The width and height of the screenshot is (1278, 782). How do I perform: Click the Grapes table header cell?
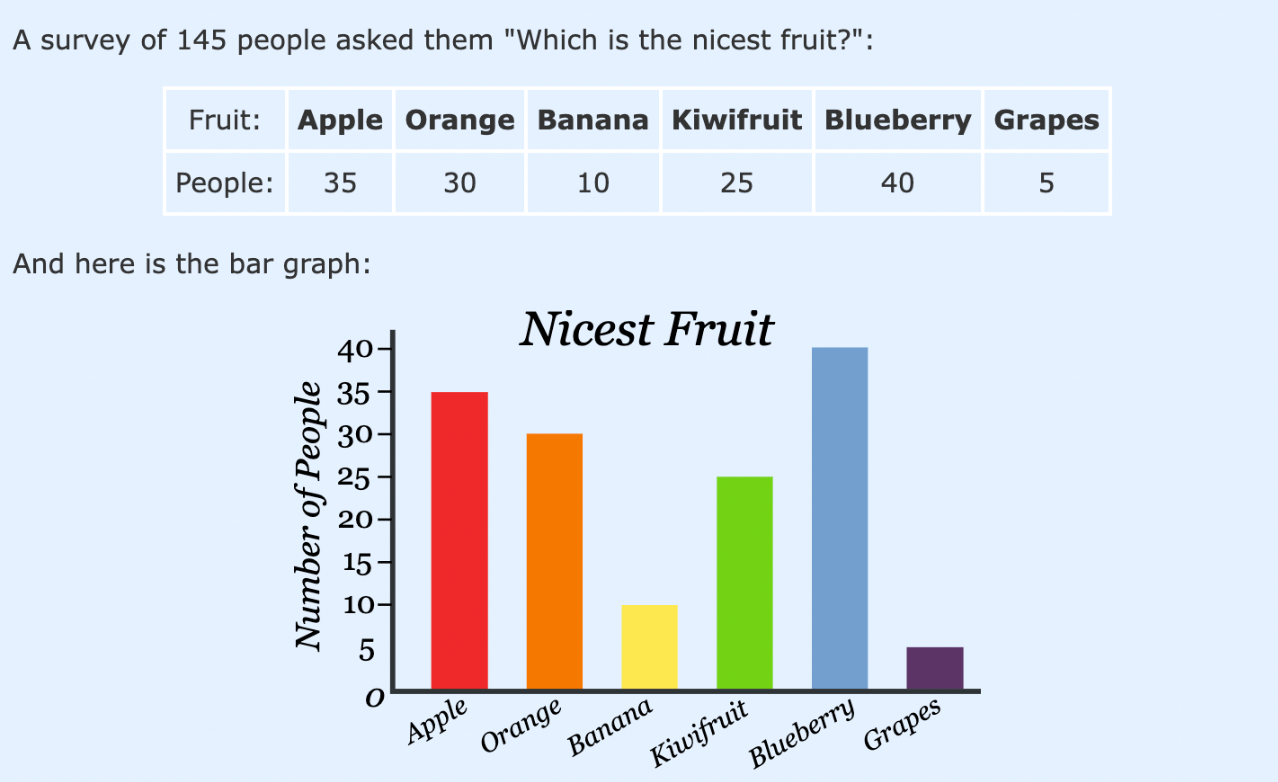1046,120
